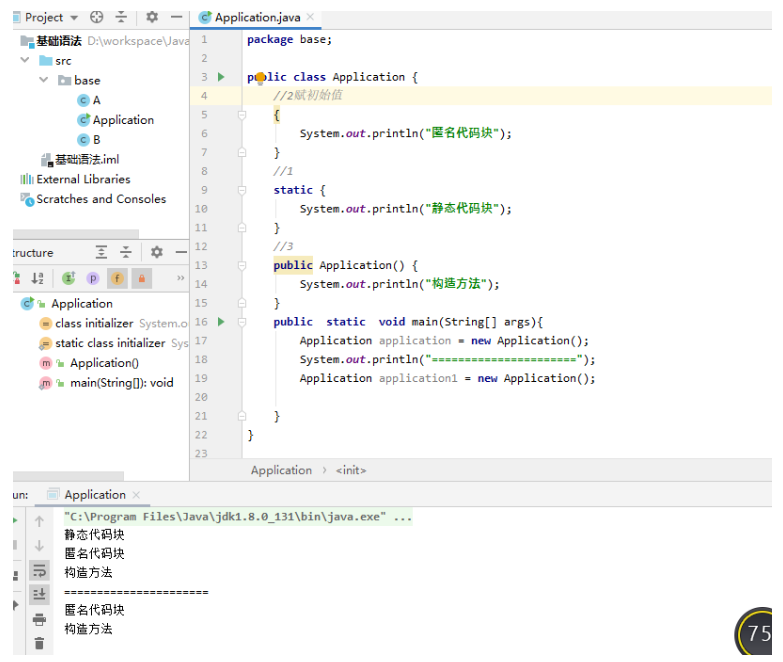Screen dimensions: 783x662
Task: Open Structure panel settings gear
Action: tap(157, 252)
